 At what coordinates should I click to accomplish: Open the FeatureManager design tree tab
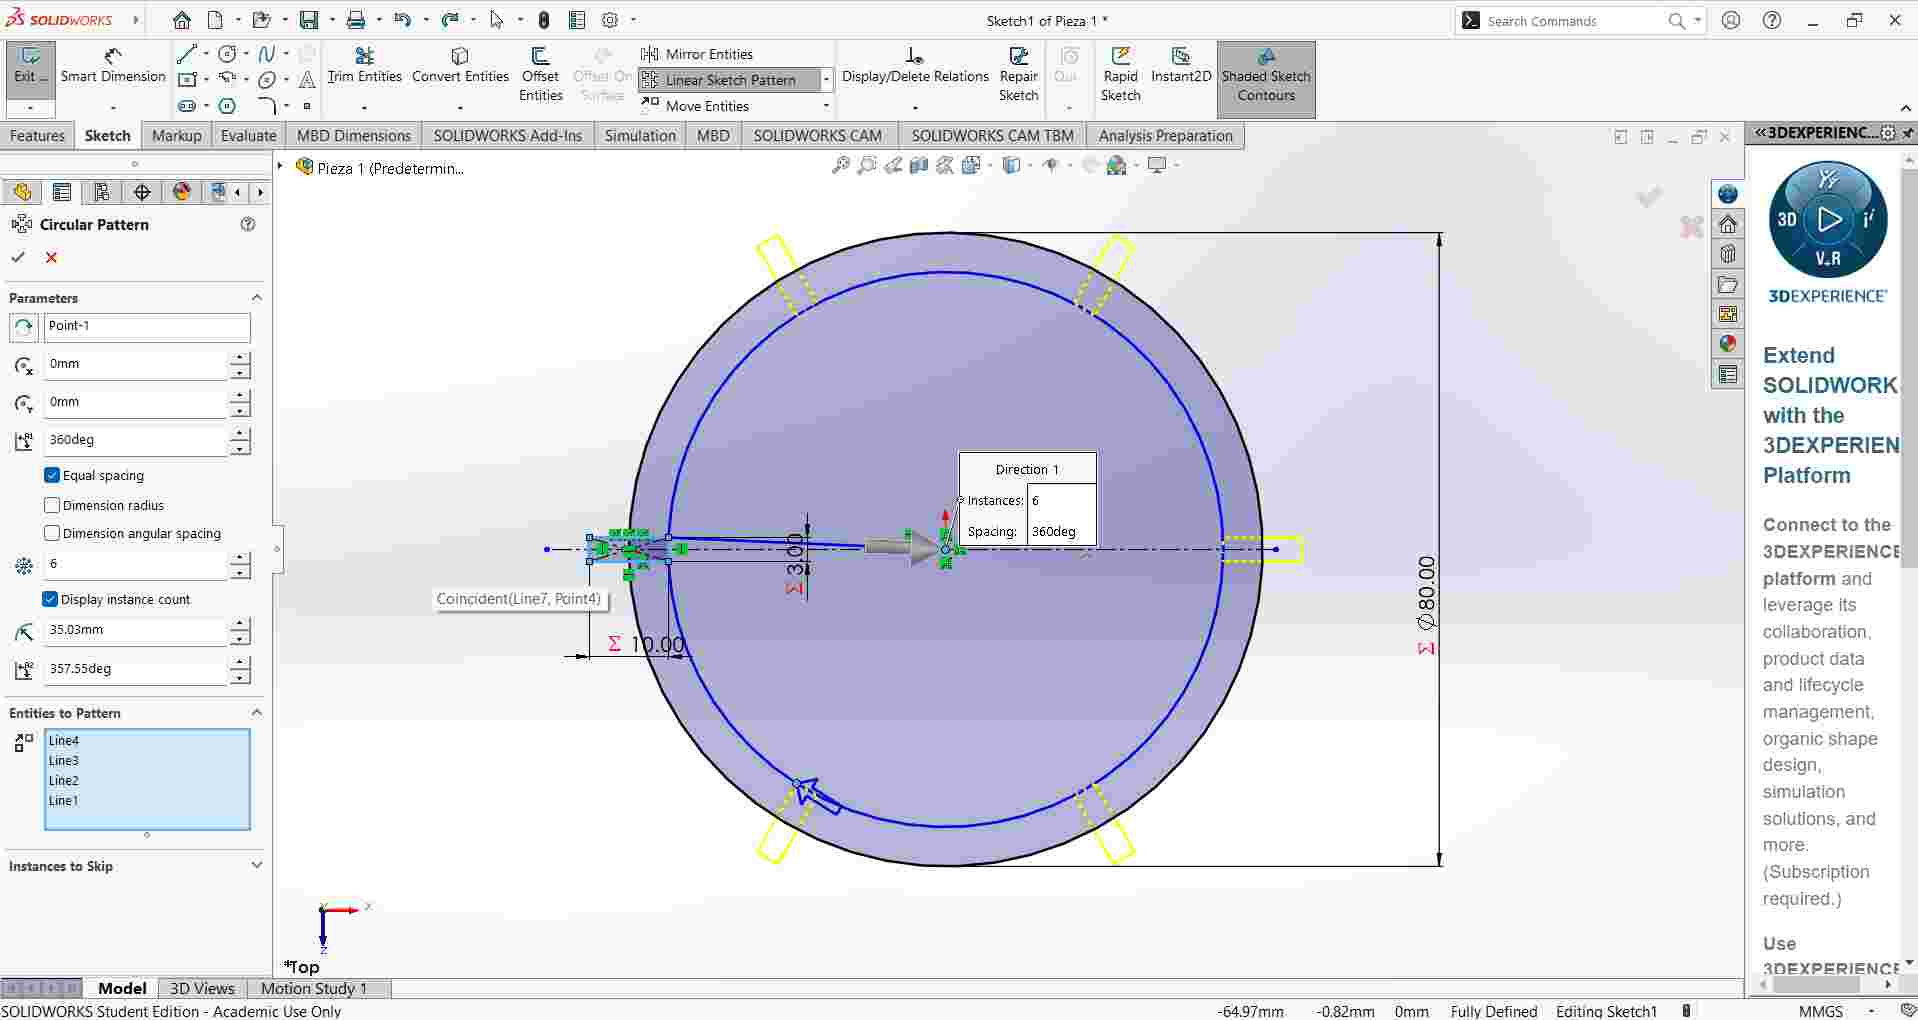[22, 192]
